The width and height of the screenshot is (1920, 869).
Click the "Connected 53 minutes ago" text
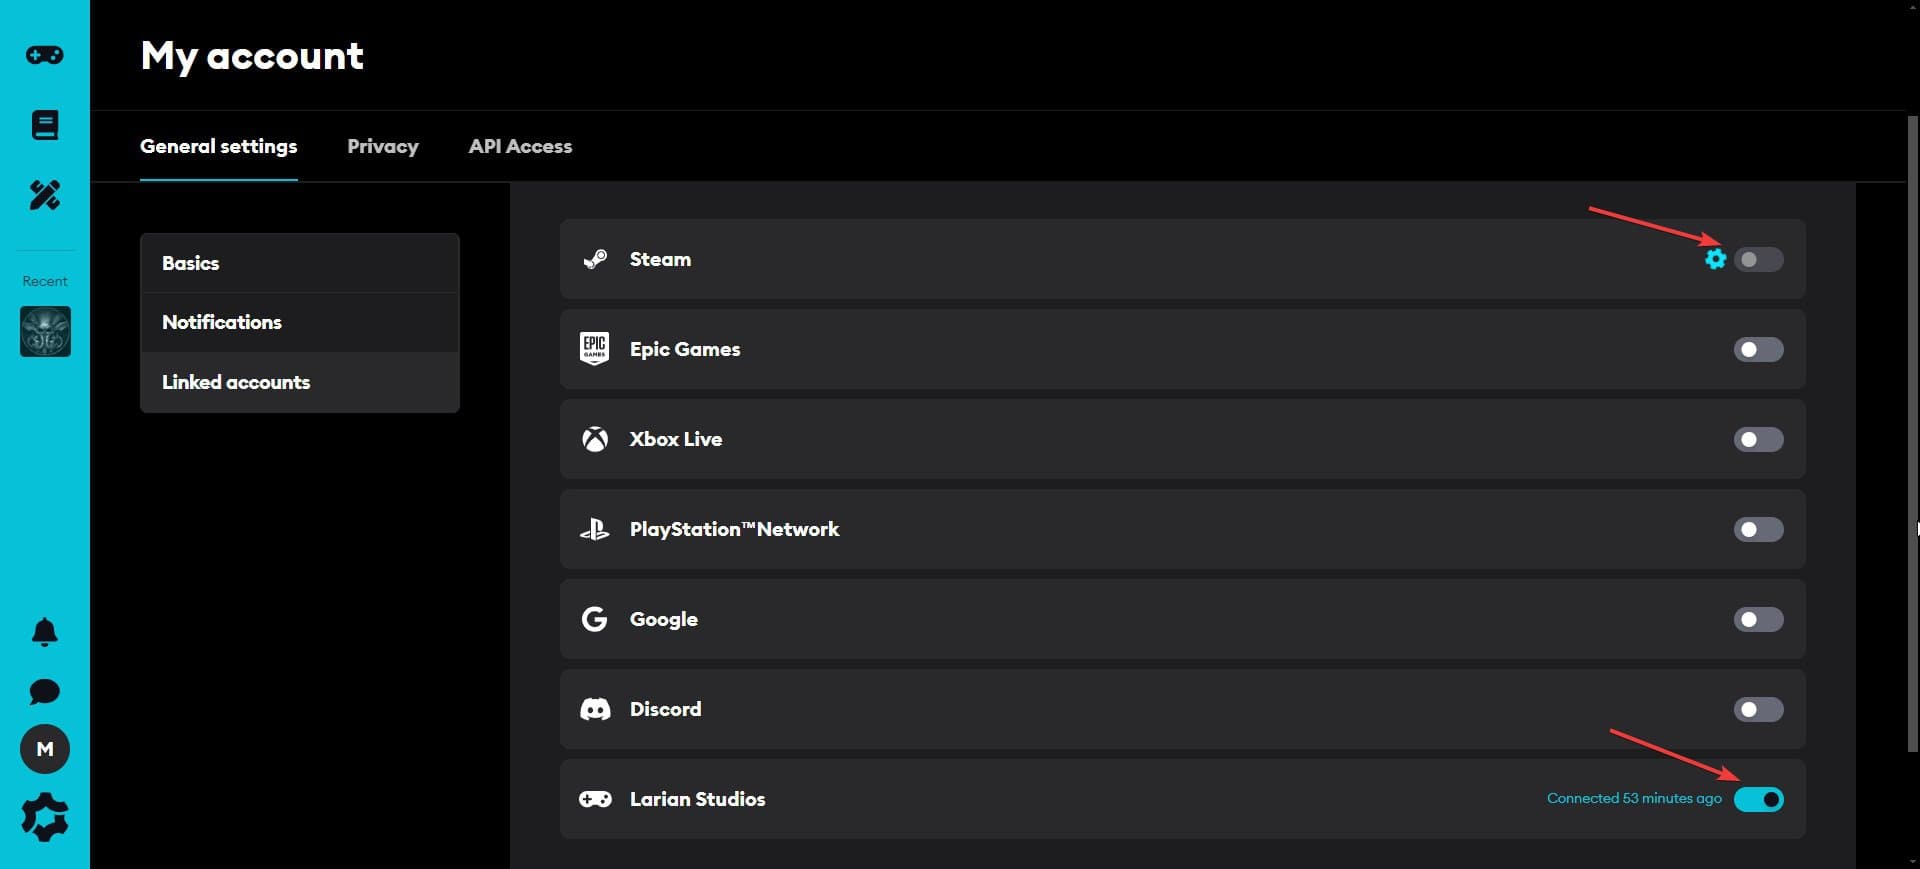pos(1634,798)
